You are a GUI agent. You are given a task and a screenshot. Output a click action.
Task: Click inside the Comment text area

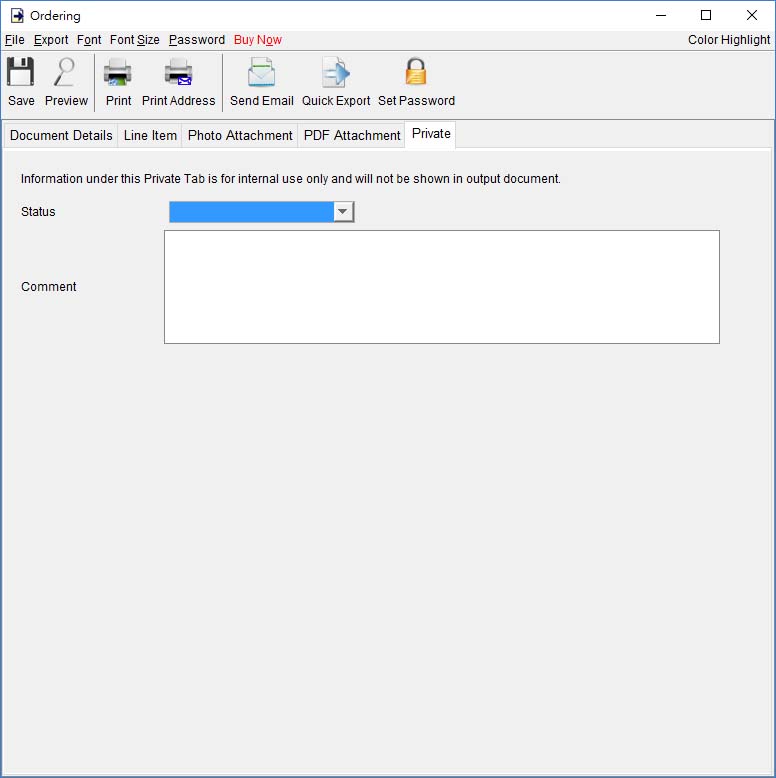[x=442, y=287]
